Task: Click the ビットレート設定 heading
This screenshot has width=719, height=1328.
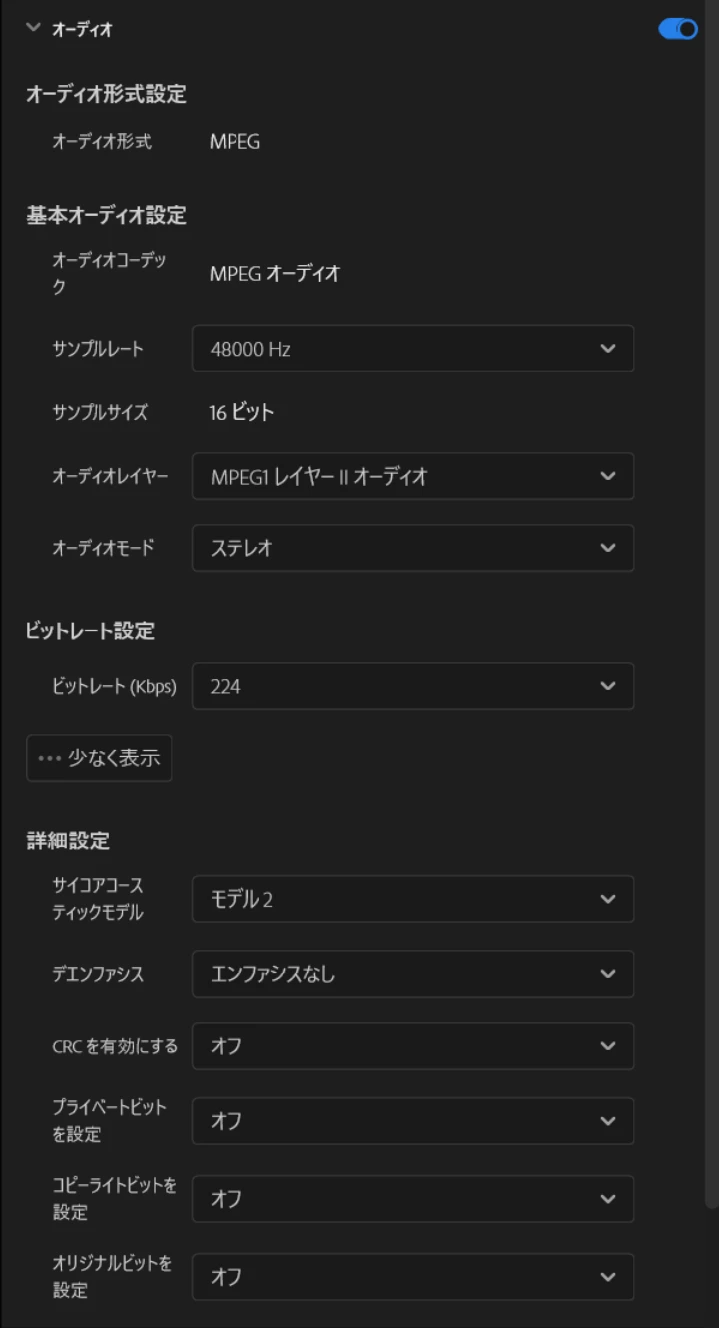Action: click(90, 631)
